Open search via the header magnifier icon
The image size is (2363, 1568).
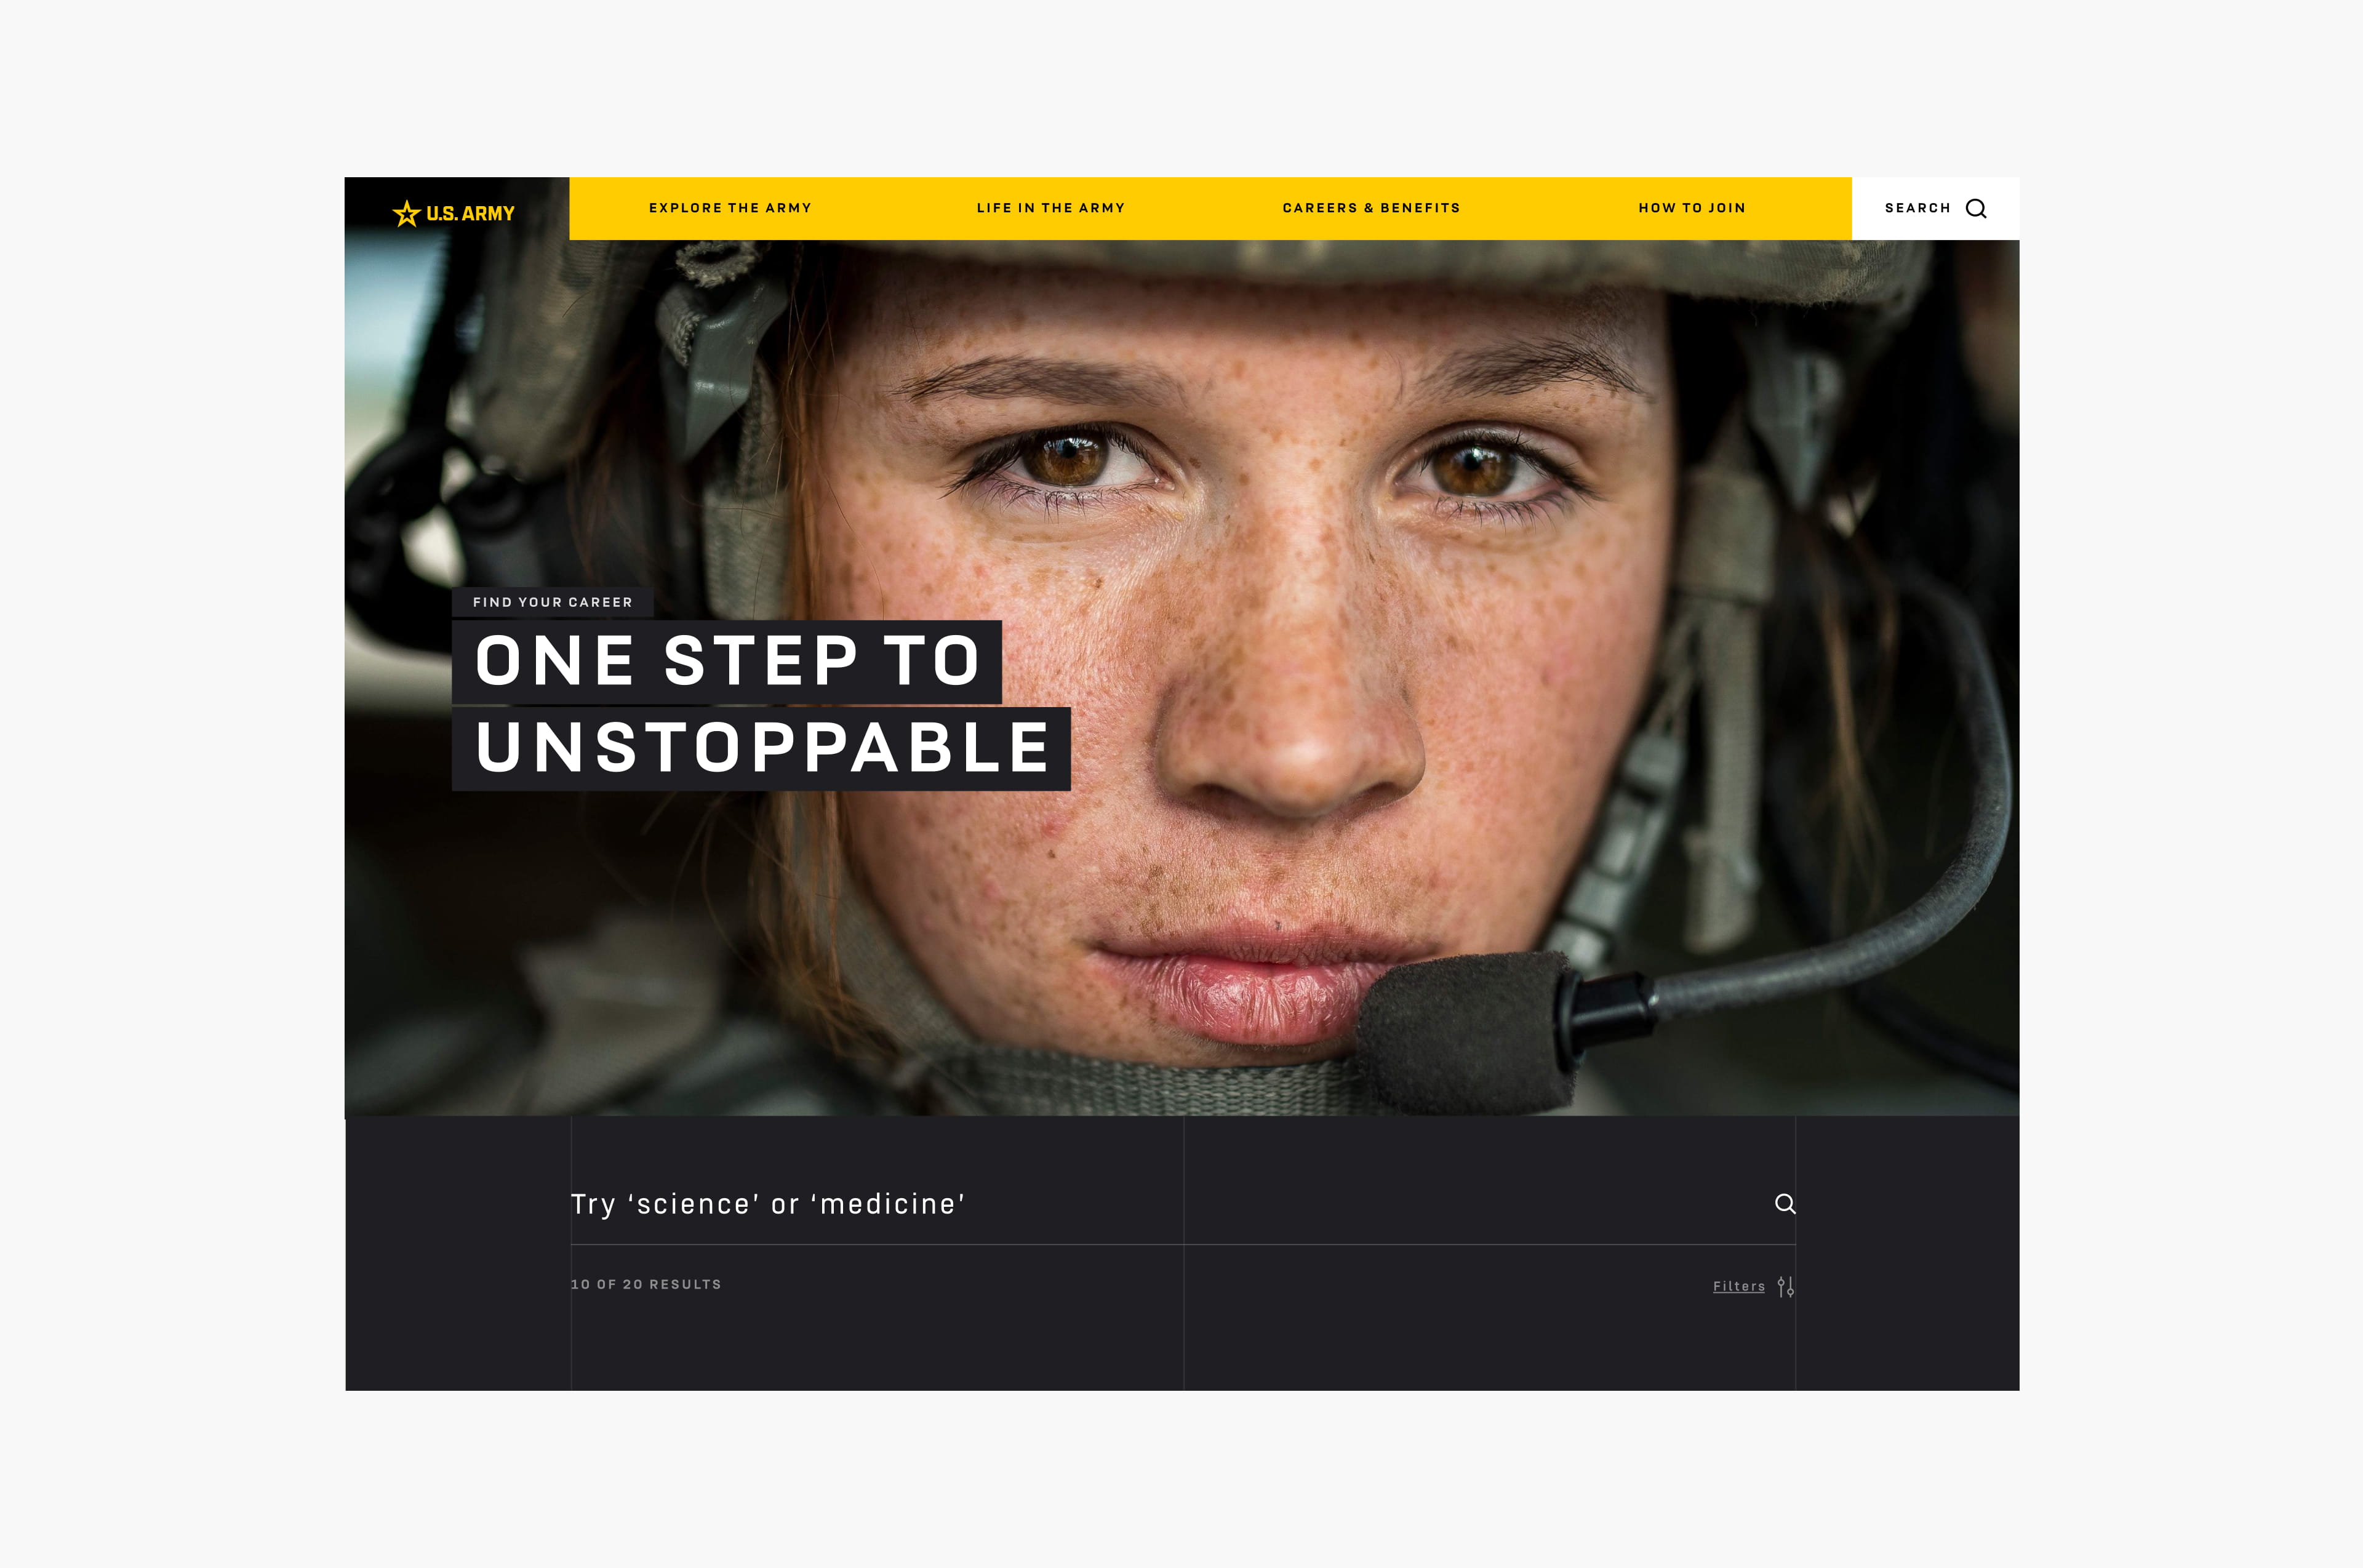click(x=1976, y=209)
